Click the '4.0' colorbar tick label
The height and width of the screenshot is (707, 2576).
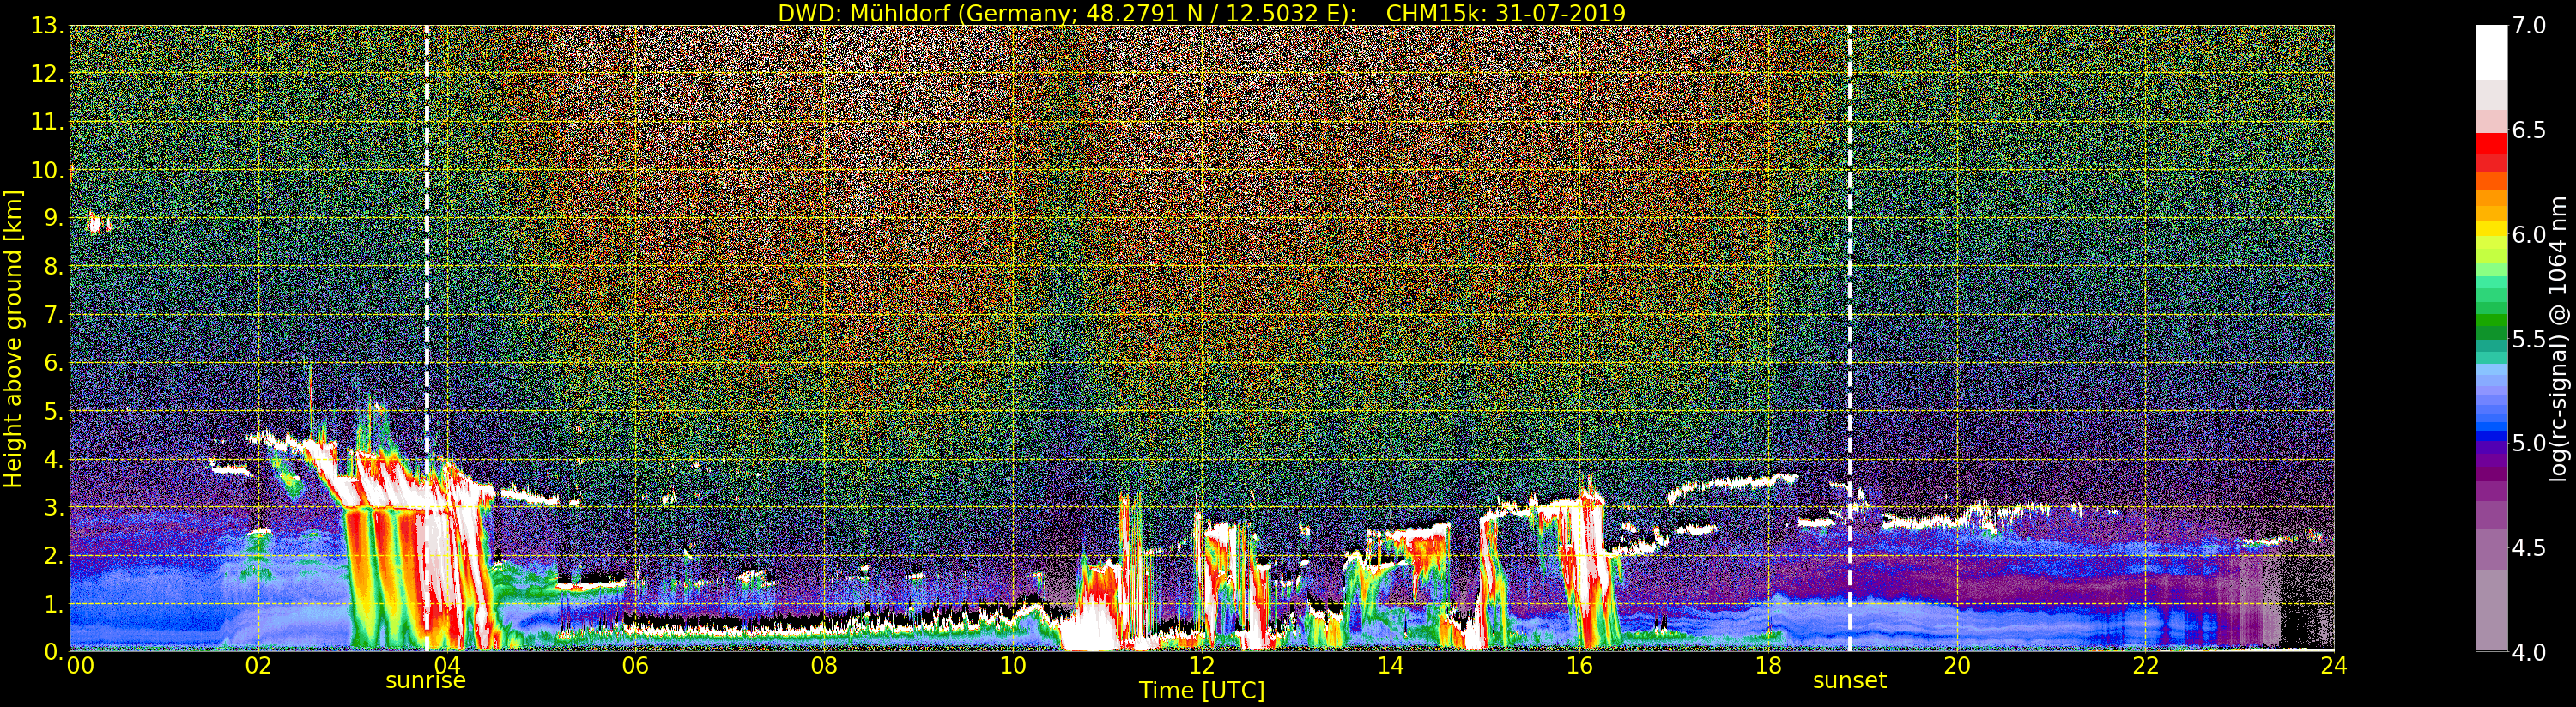click(2529, 652)
